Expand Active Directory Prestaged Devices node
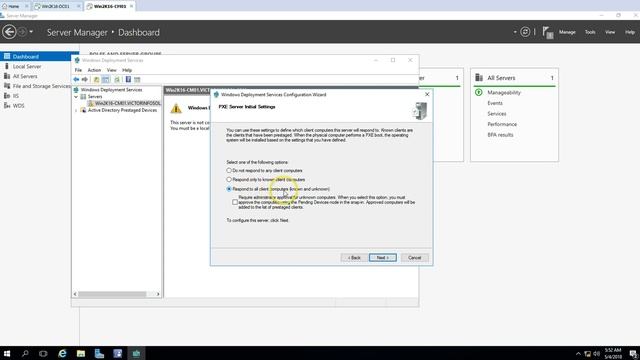640x360 pixels. (76, 110)
